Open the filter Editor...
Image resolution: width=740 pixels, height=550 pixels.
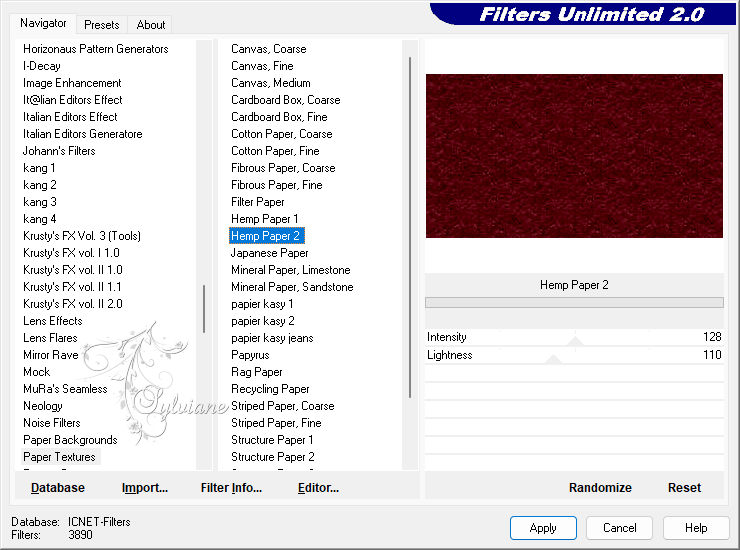pos(318,487)
